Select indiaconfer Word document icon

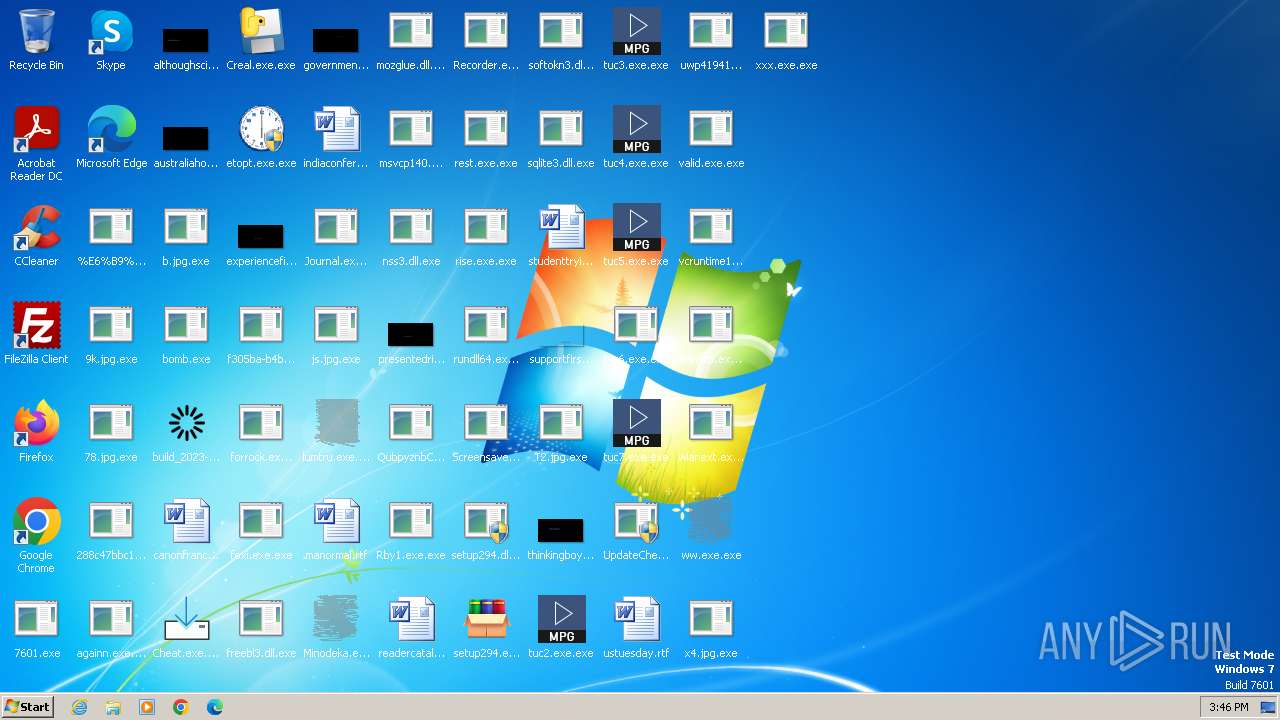(x=336, y=130)
